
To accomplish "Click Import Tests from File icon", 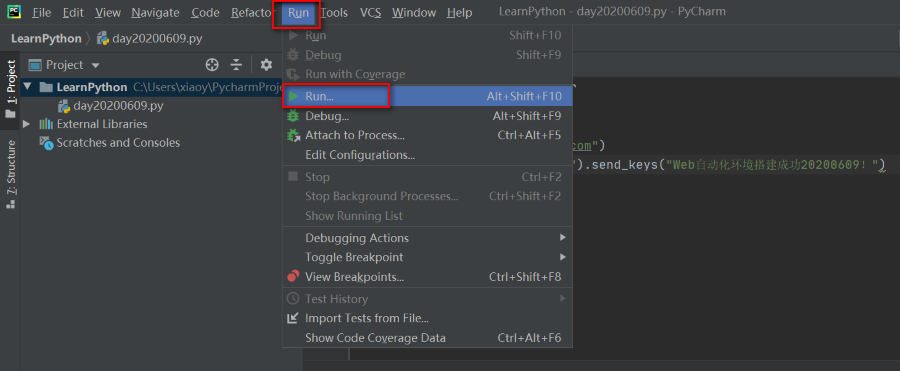I will click(293, 318).
